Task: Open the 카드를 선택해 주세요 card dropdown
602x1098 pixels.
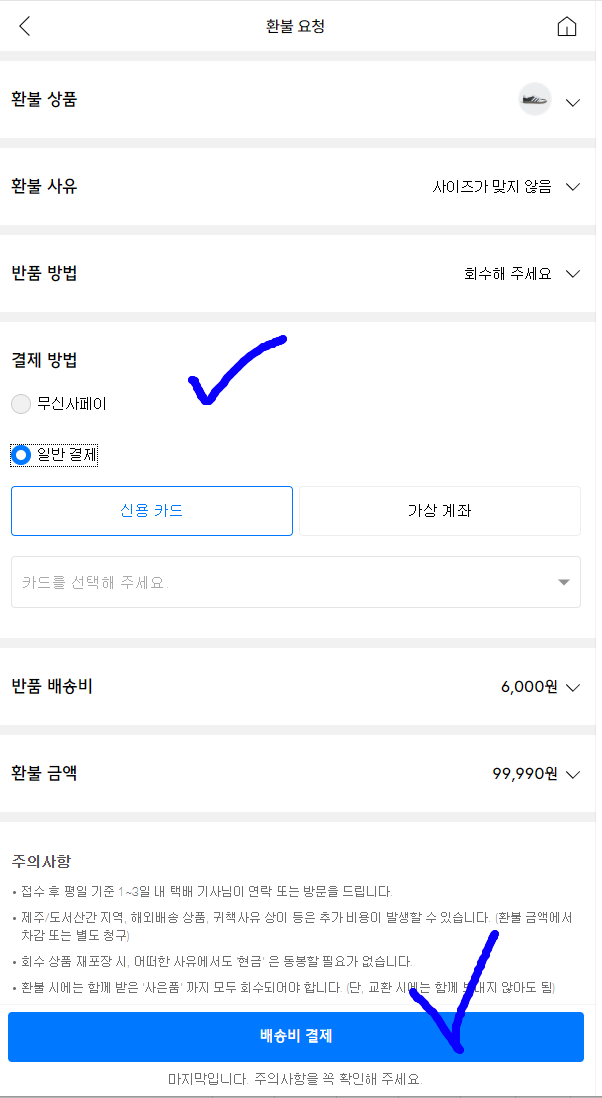Action: tap(295, 581)
